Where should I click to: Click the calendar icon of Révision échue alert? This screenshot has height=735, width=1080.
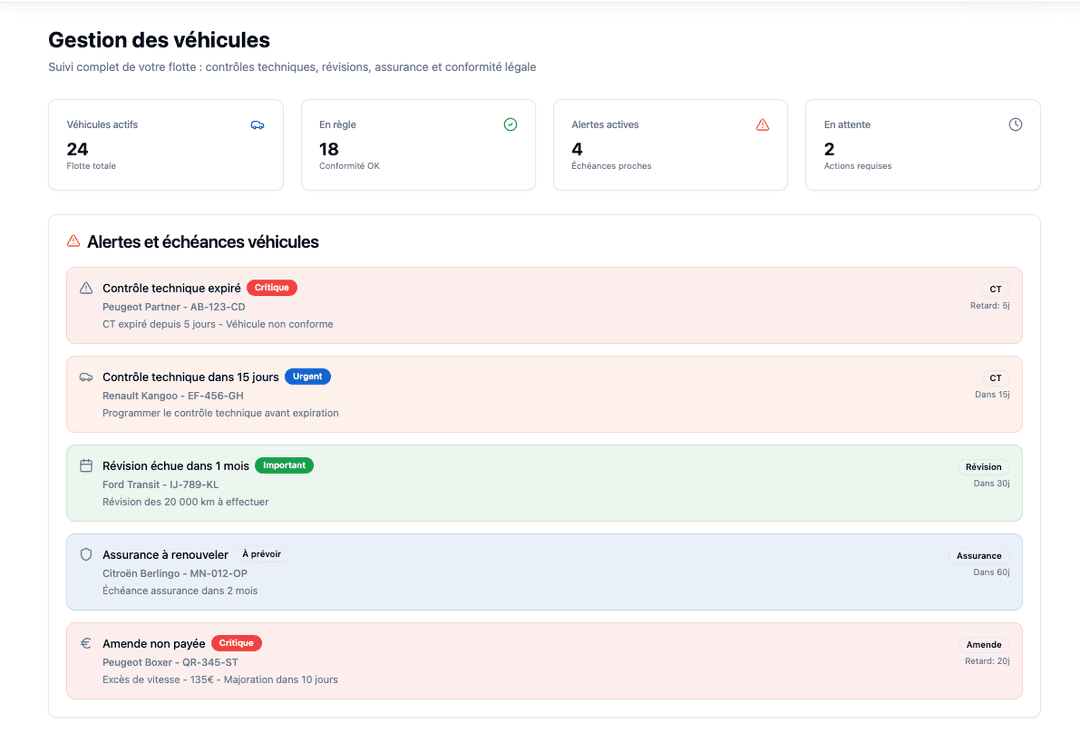tap(86, 466)
